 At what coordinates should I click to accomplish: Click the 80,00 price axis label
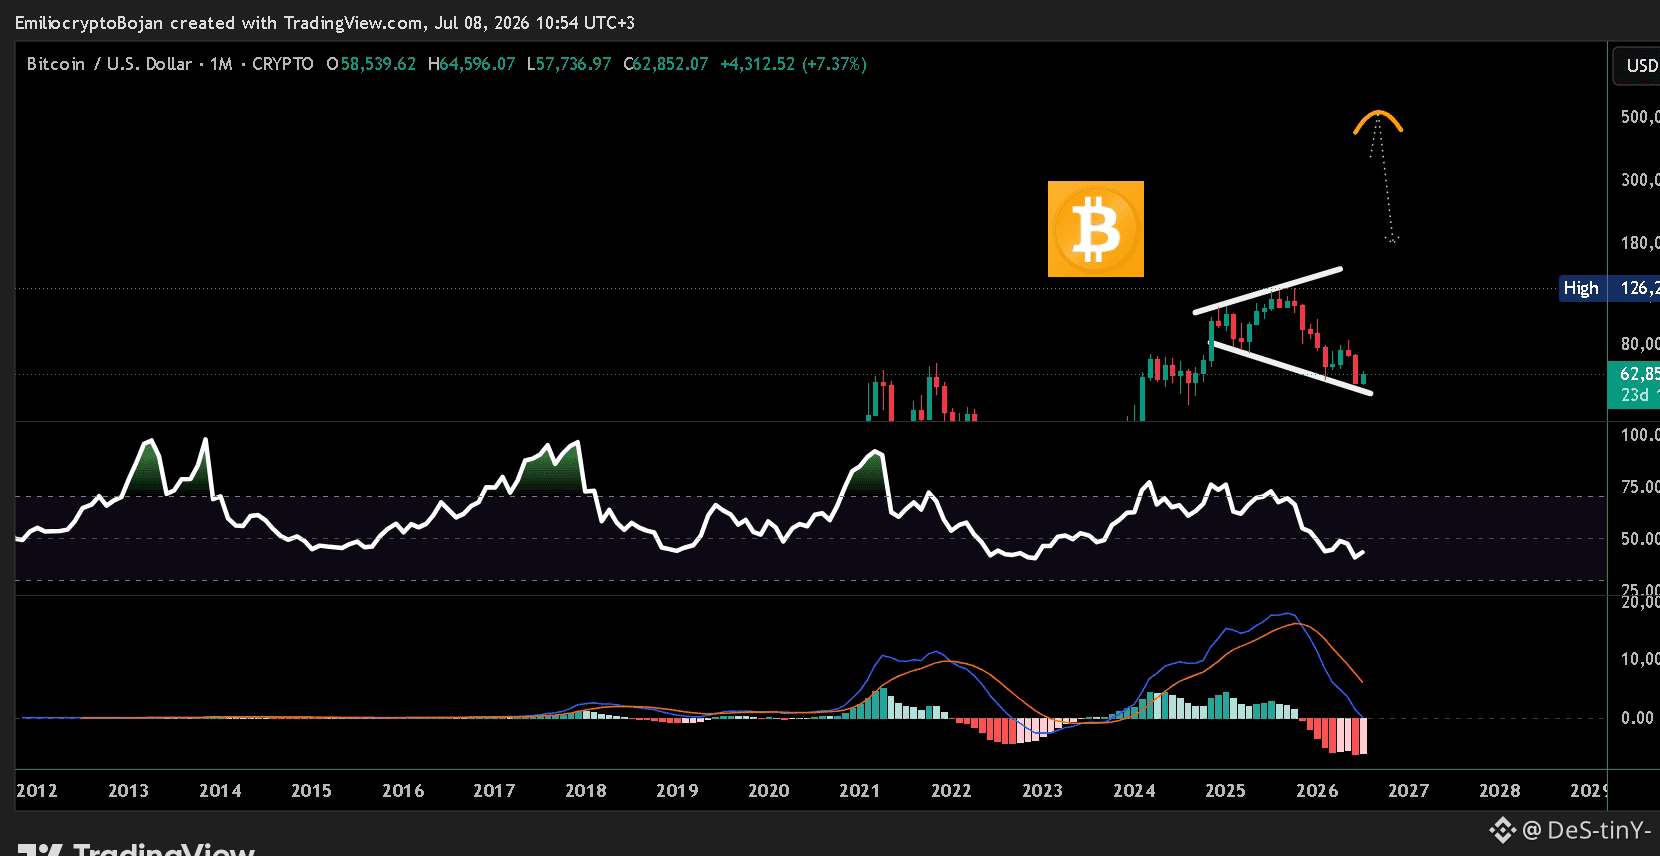point(1640,344)
